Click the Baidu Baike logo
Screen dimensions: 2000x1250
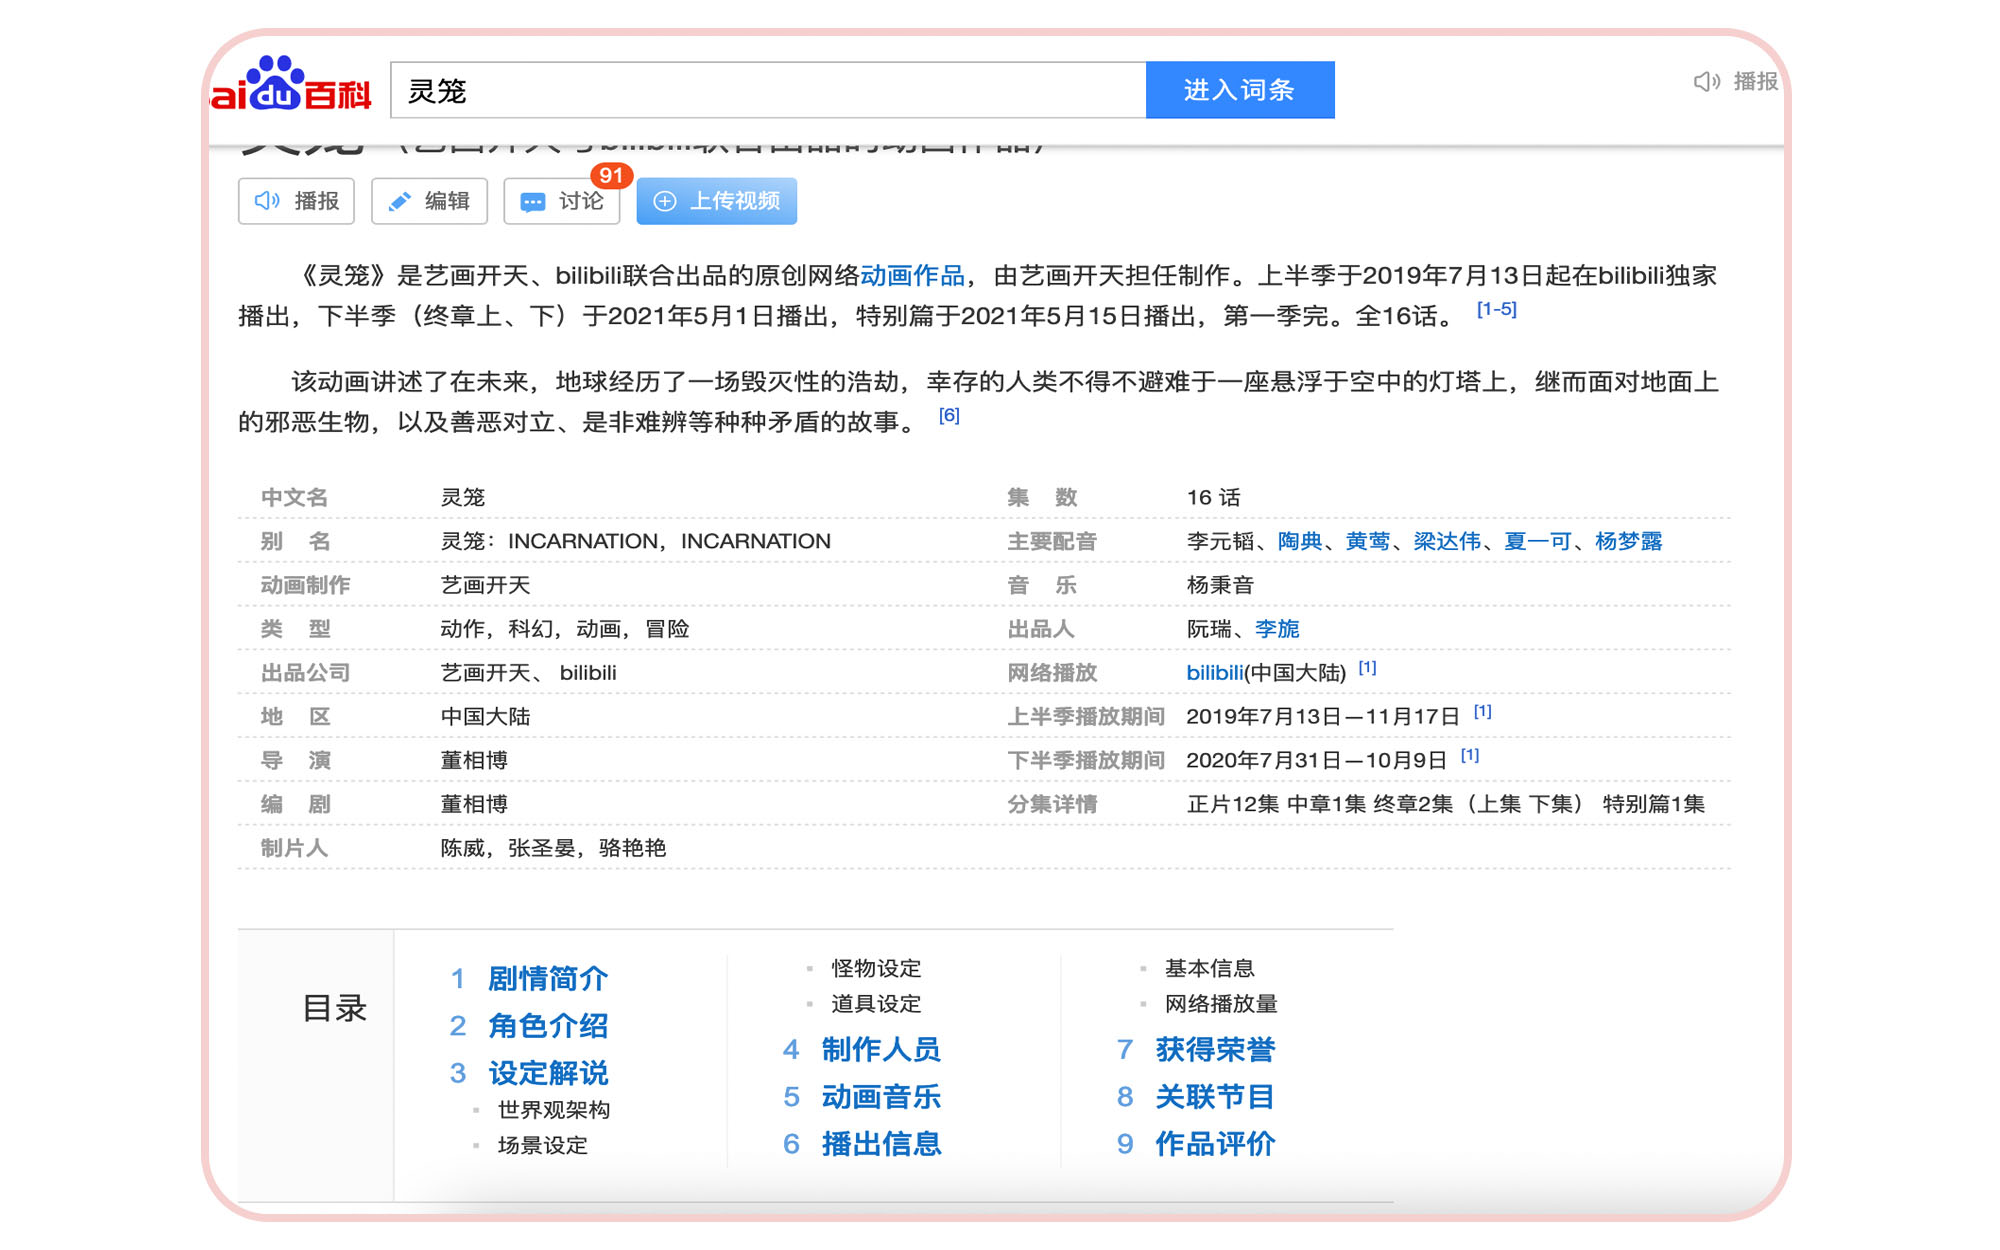tap(290, 85)
